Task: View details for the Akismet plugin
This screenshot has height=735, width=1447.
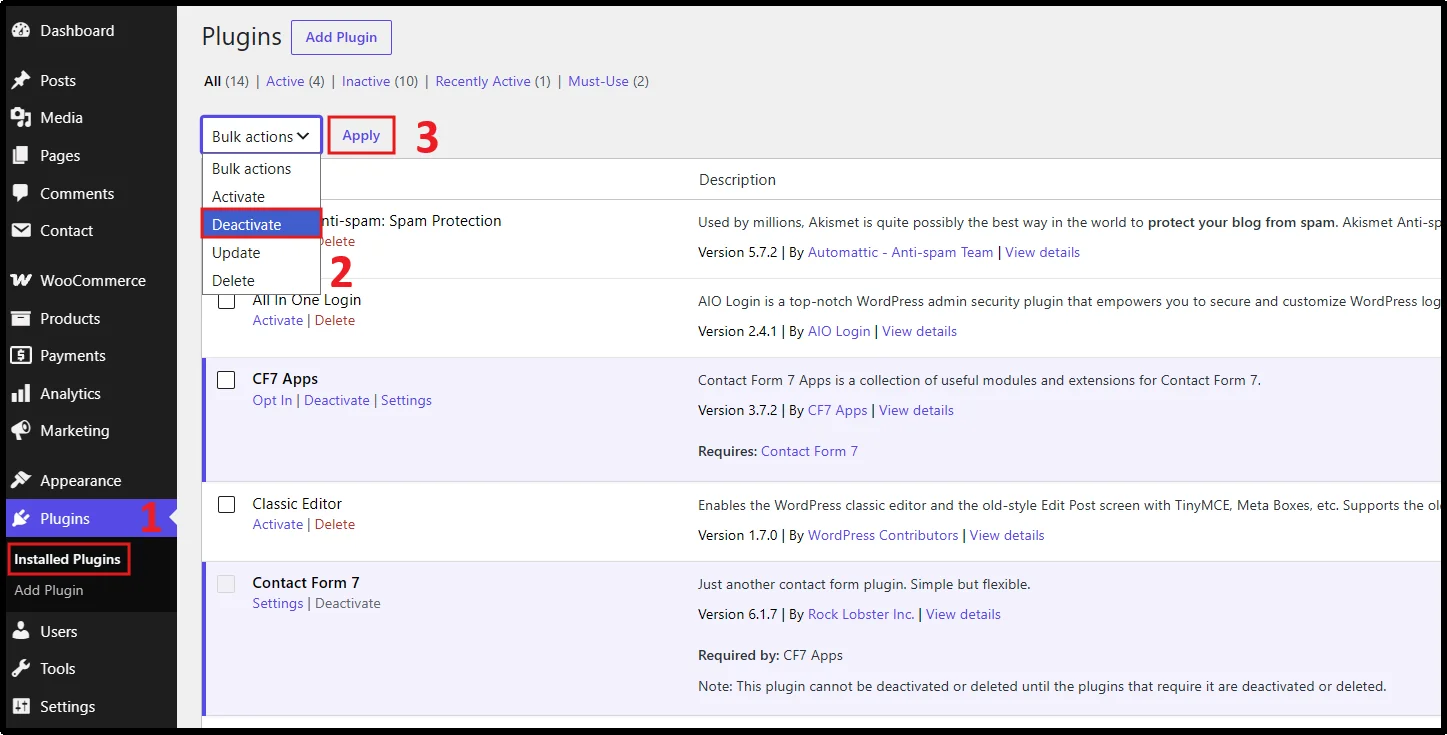Action: point(1042,253)
